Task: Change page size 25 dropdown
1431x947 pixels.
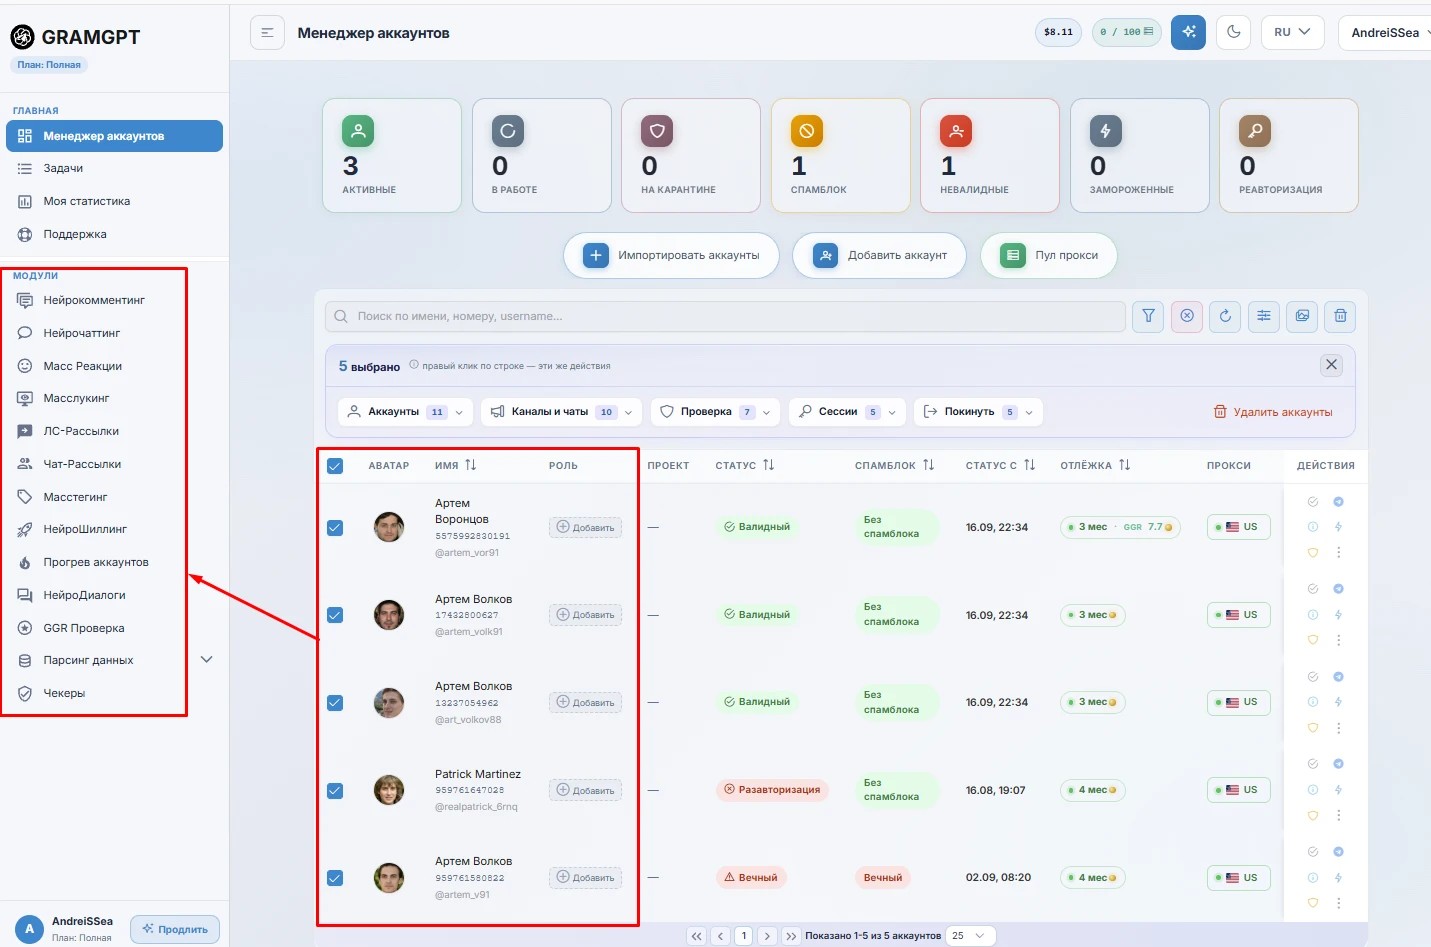Action: pos(970,936)
